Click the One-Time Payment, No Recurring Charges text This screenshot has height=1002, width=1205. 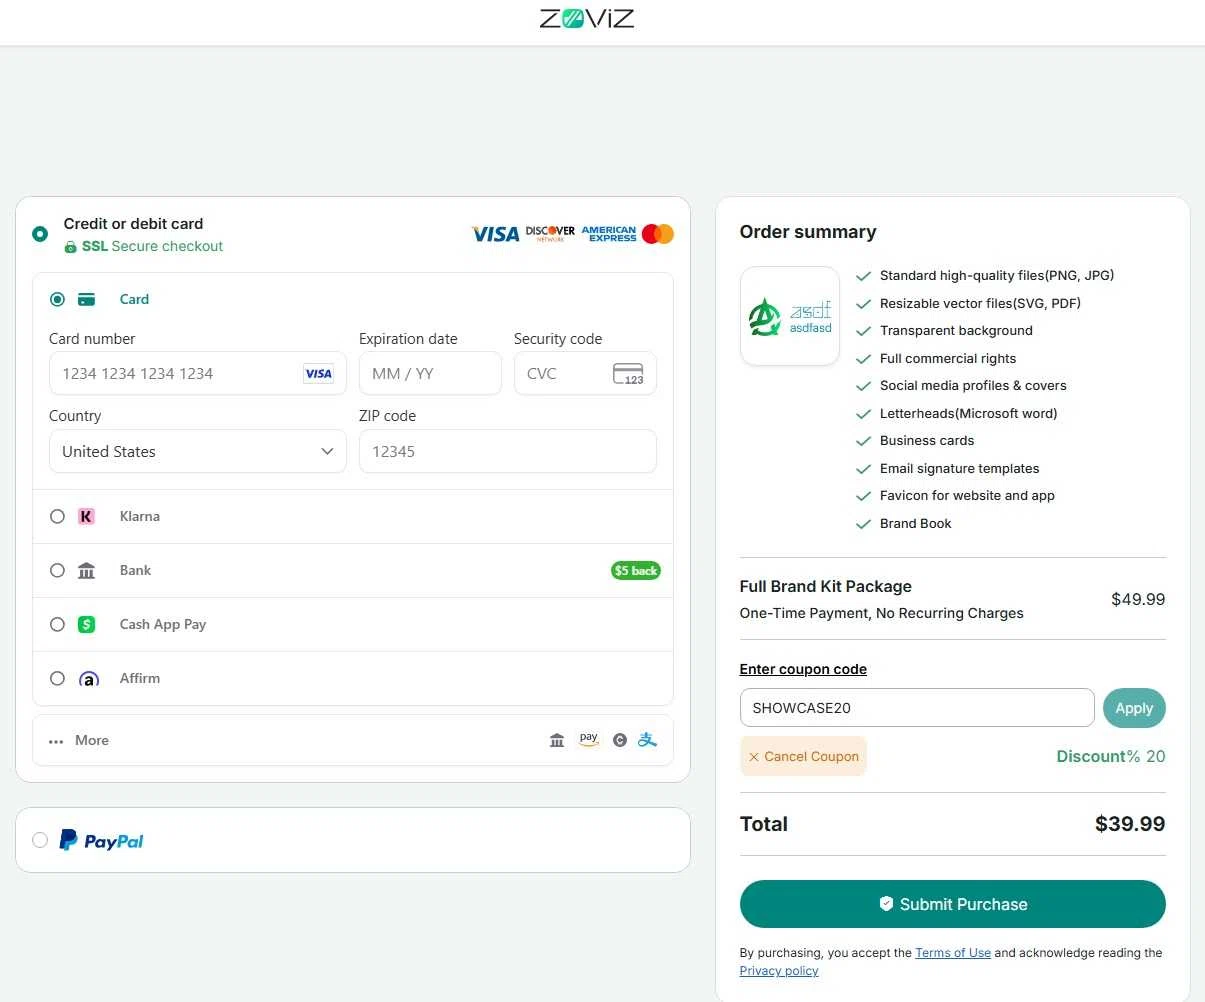point(882,614)
